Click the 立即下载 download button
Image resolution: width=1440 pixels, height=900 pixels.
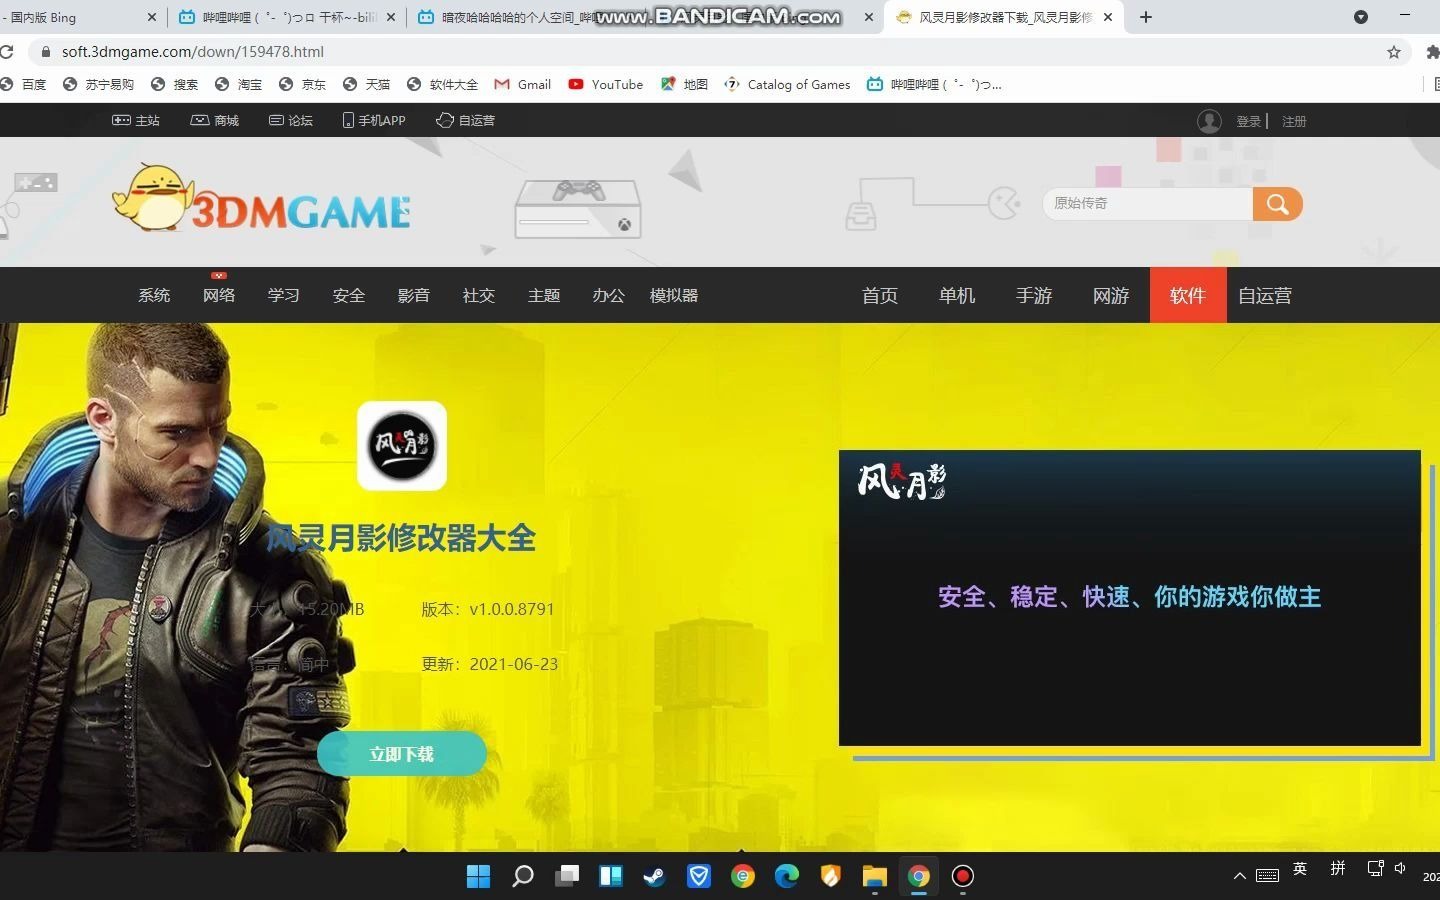point(402,754)
